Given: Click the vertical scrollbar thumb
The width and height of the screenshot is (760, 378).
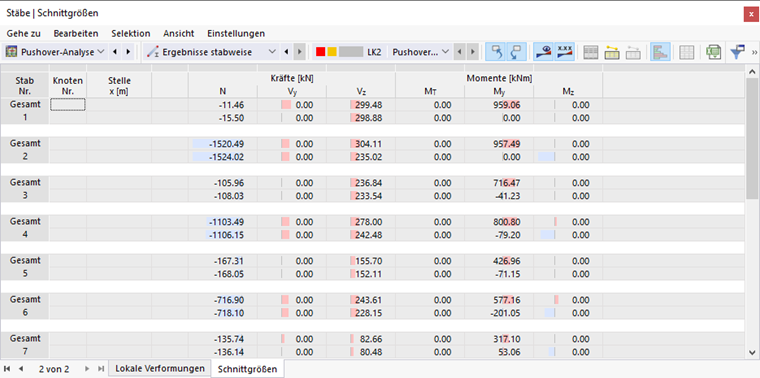Looking at the screenshot, I should pyautogui.click(x=752, y=139).
